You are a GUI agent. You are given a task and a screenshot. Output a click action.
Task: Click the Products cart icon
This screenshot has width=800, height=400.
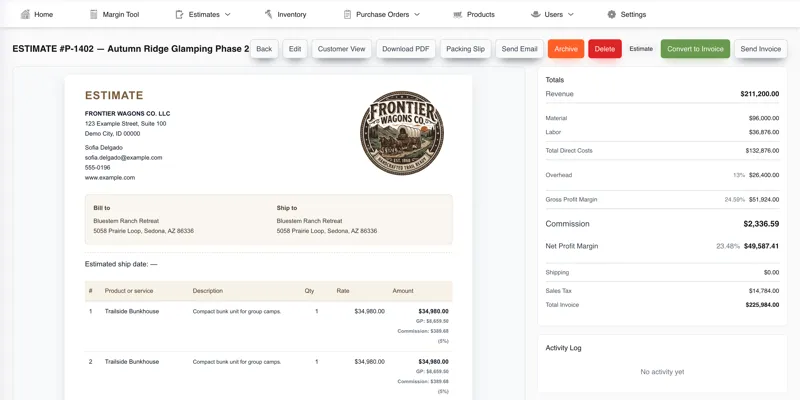point(458,14)
